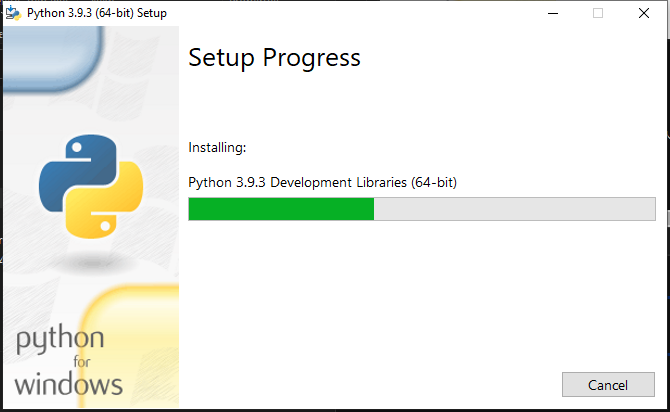
Task: Click the Setup Progress heading
Action: [x=274, y=58]
